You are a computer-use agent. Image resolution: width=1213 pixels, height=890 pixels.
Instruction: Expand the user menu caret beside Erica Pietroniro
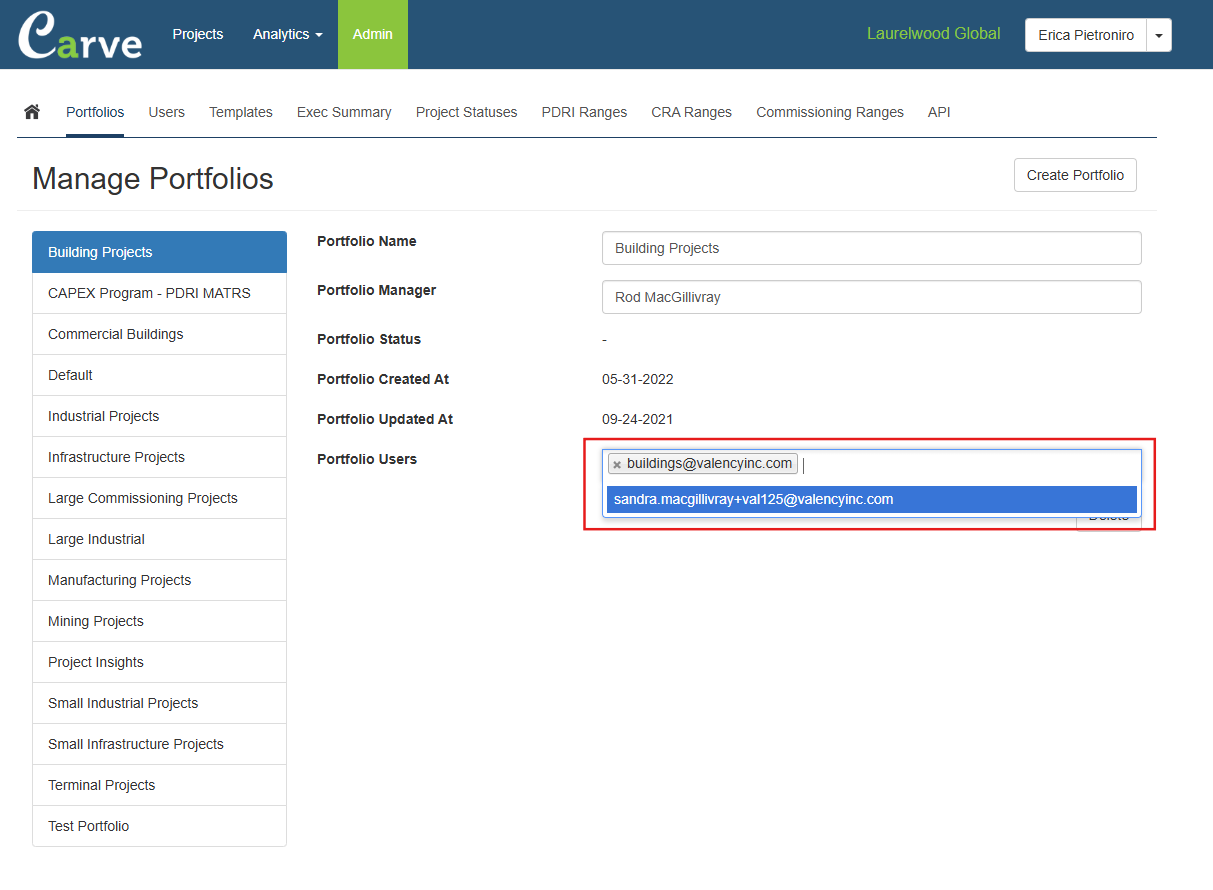click(x=1158, y=35)
